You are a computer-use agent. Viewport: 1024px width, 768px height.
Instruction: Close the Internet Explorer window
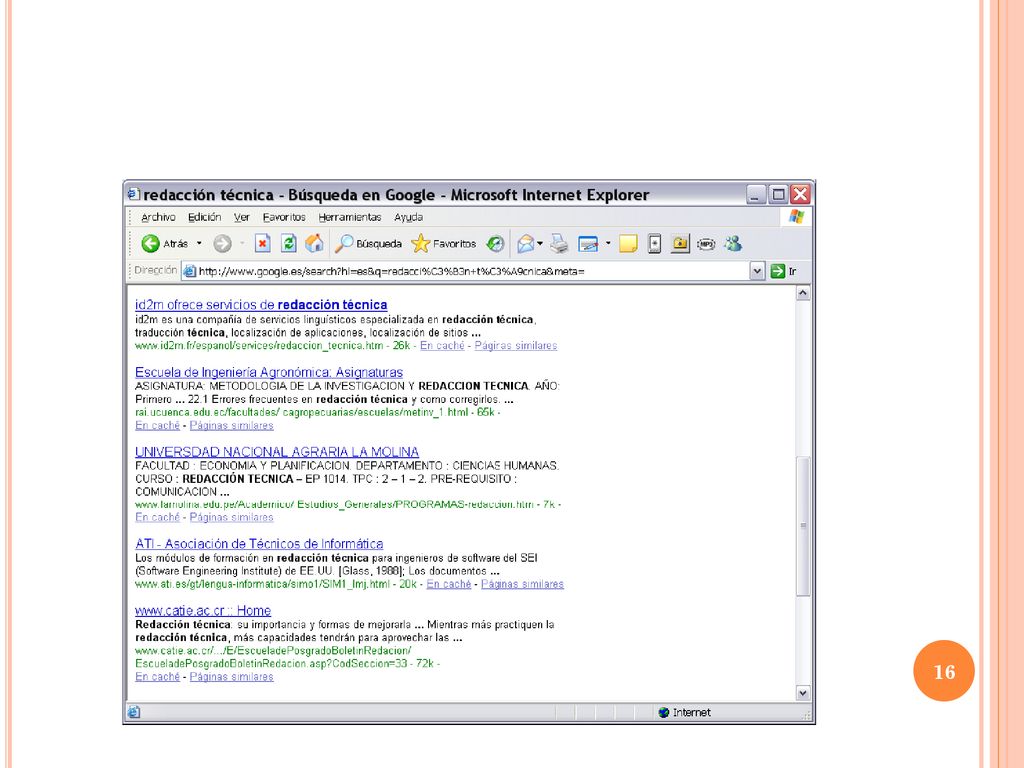(800, 194)
